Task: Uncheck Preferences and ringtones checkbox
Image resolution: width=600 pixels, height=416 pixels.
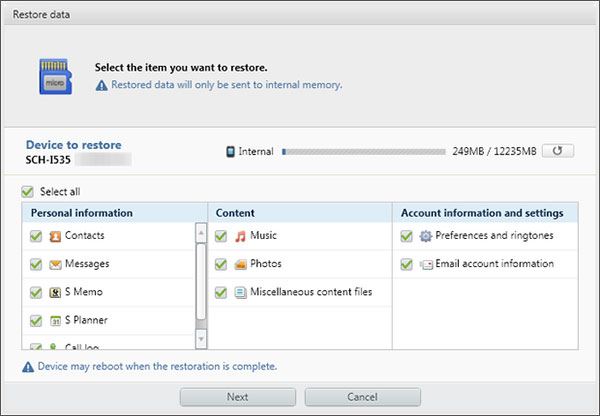Action: 406,236
